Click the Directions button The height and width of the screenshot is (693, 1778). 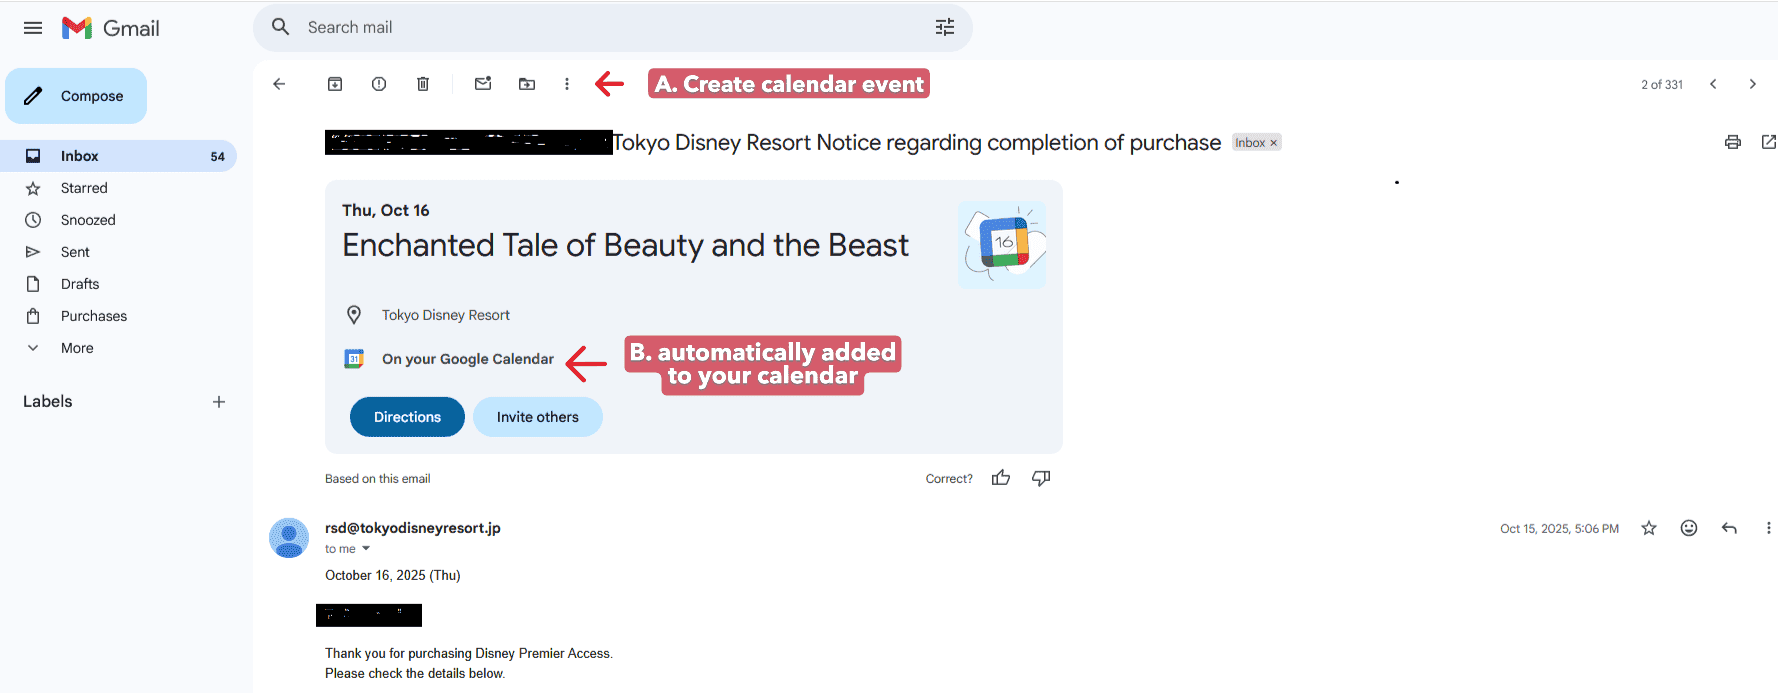pyautogui.click(x=406, y=417)
